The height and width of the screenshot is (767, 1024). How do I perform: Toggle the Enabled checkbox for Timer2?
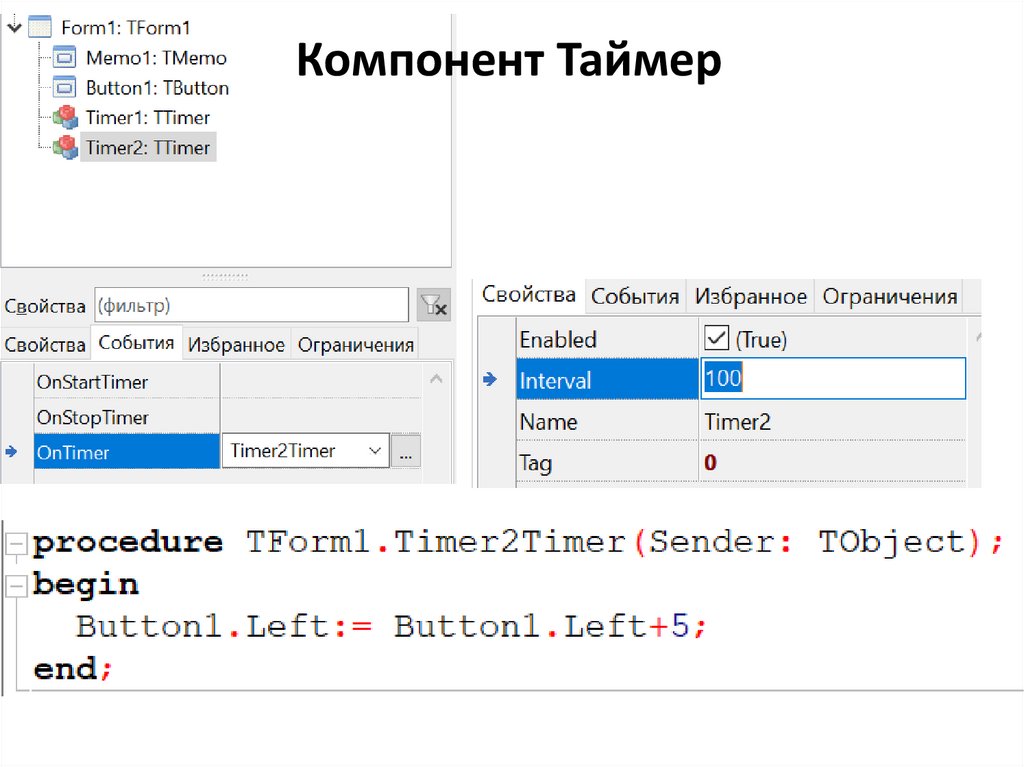pyautogui.click(x=717, y=338)
